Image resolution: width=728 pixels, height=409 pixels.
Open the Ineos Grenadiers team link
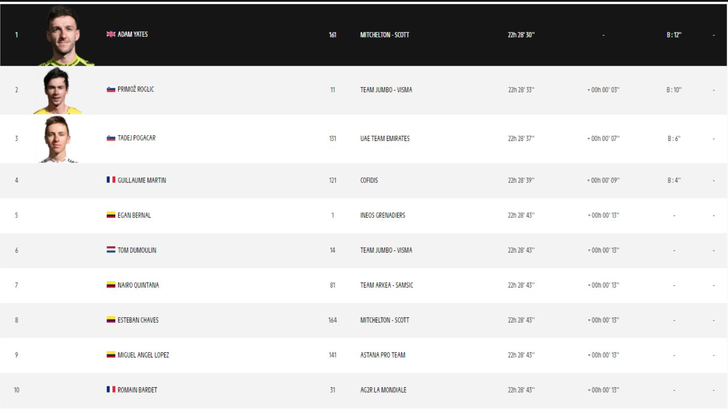coord(382,215)
